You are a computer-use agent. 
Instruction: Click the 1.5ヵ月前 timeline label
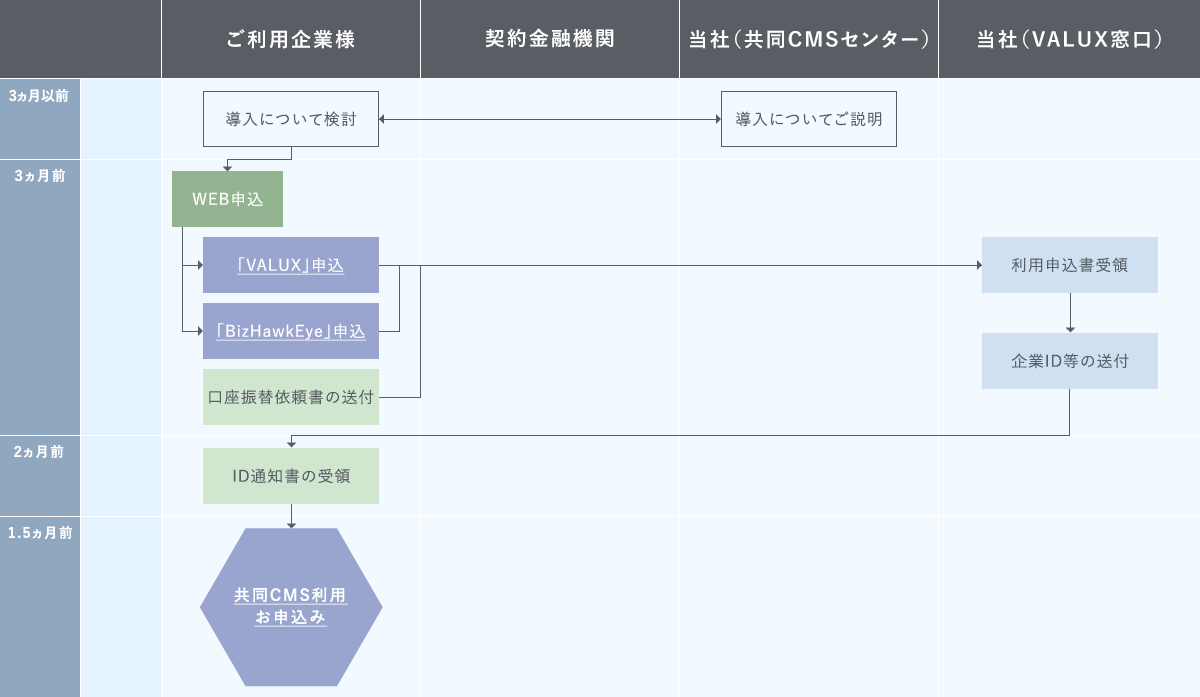[x=39, y=533]
